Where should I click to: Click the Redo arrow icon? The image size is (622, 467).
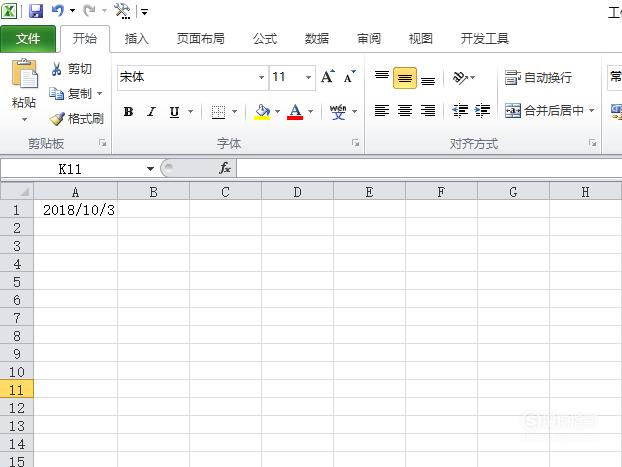(x=89, y=11)
